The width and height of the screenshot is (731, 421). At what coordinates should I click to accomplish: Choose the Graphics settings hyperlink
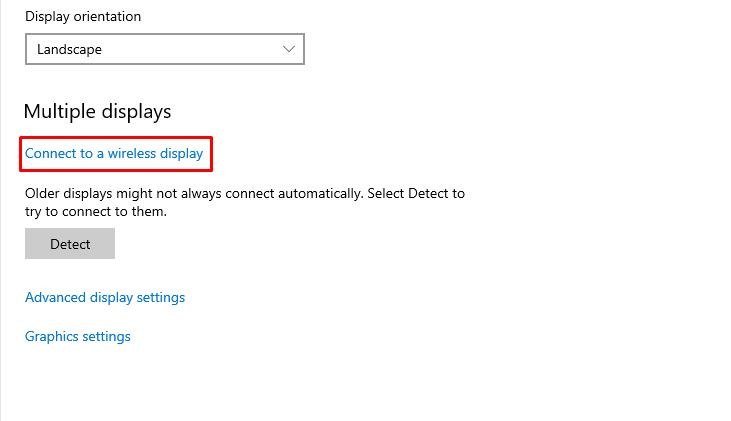pyautogui.click(x=78, y=336)
